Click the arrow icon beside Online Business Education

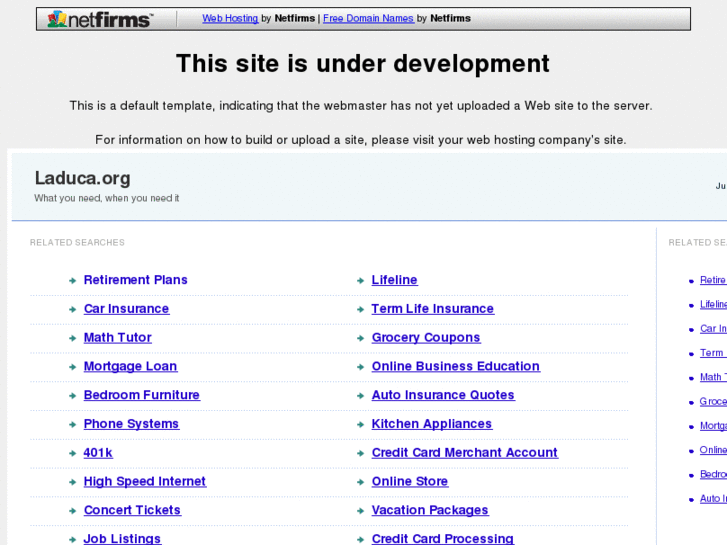tap(360, 367)
